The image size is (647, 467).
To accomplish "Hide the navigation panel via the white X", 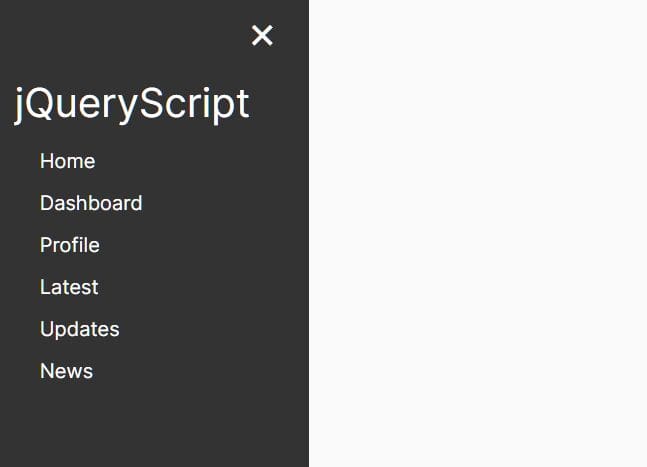I will pos(262,35).
